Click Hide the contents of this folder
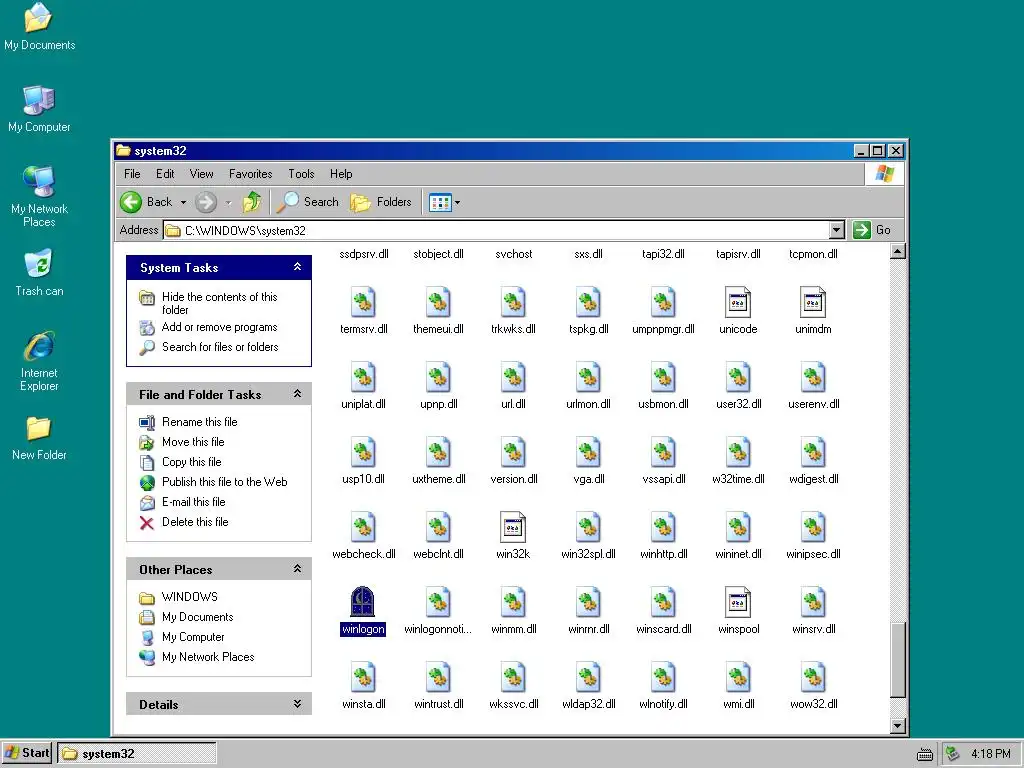 click(219, 303)
